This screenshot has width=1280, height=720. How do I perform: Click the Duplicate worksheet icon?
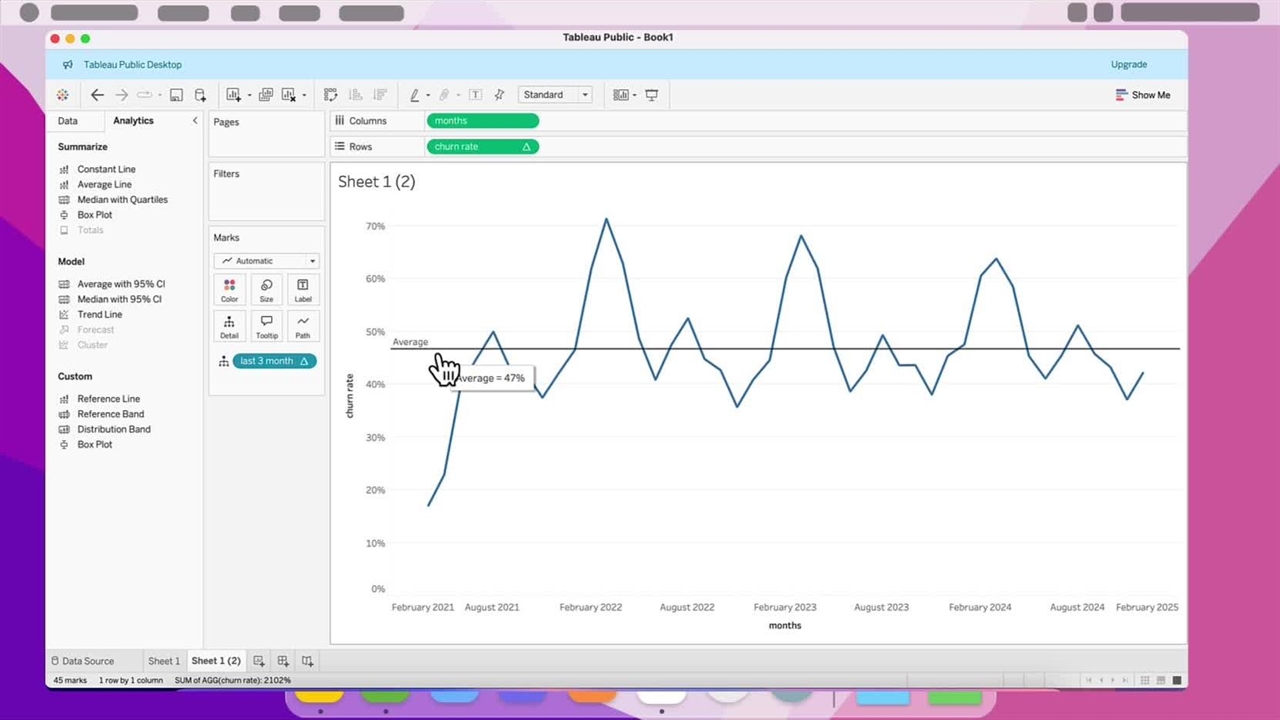point(266,95)
